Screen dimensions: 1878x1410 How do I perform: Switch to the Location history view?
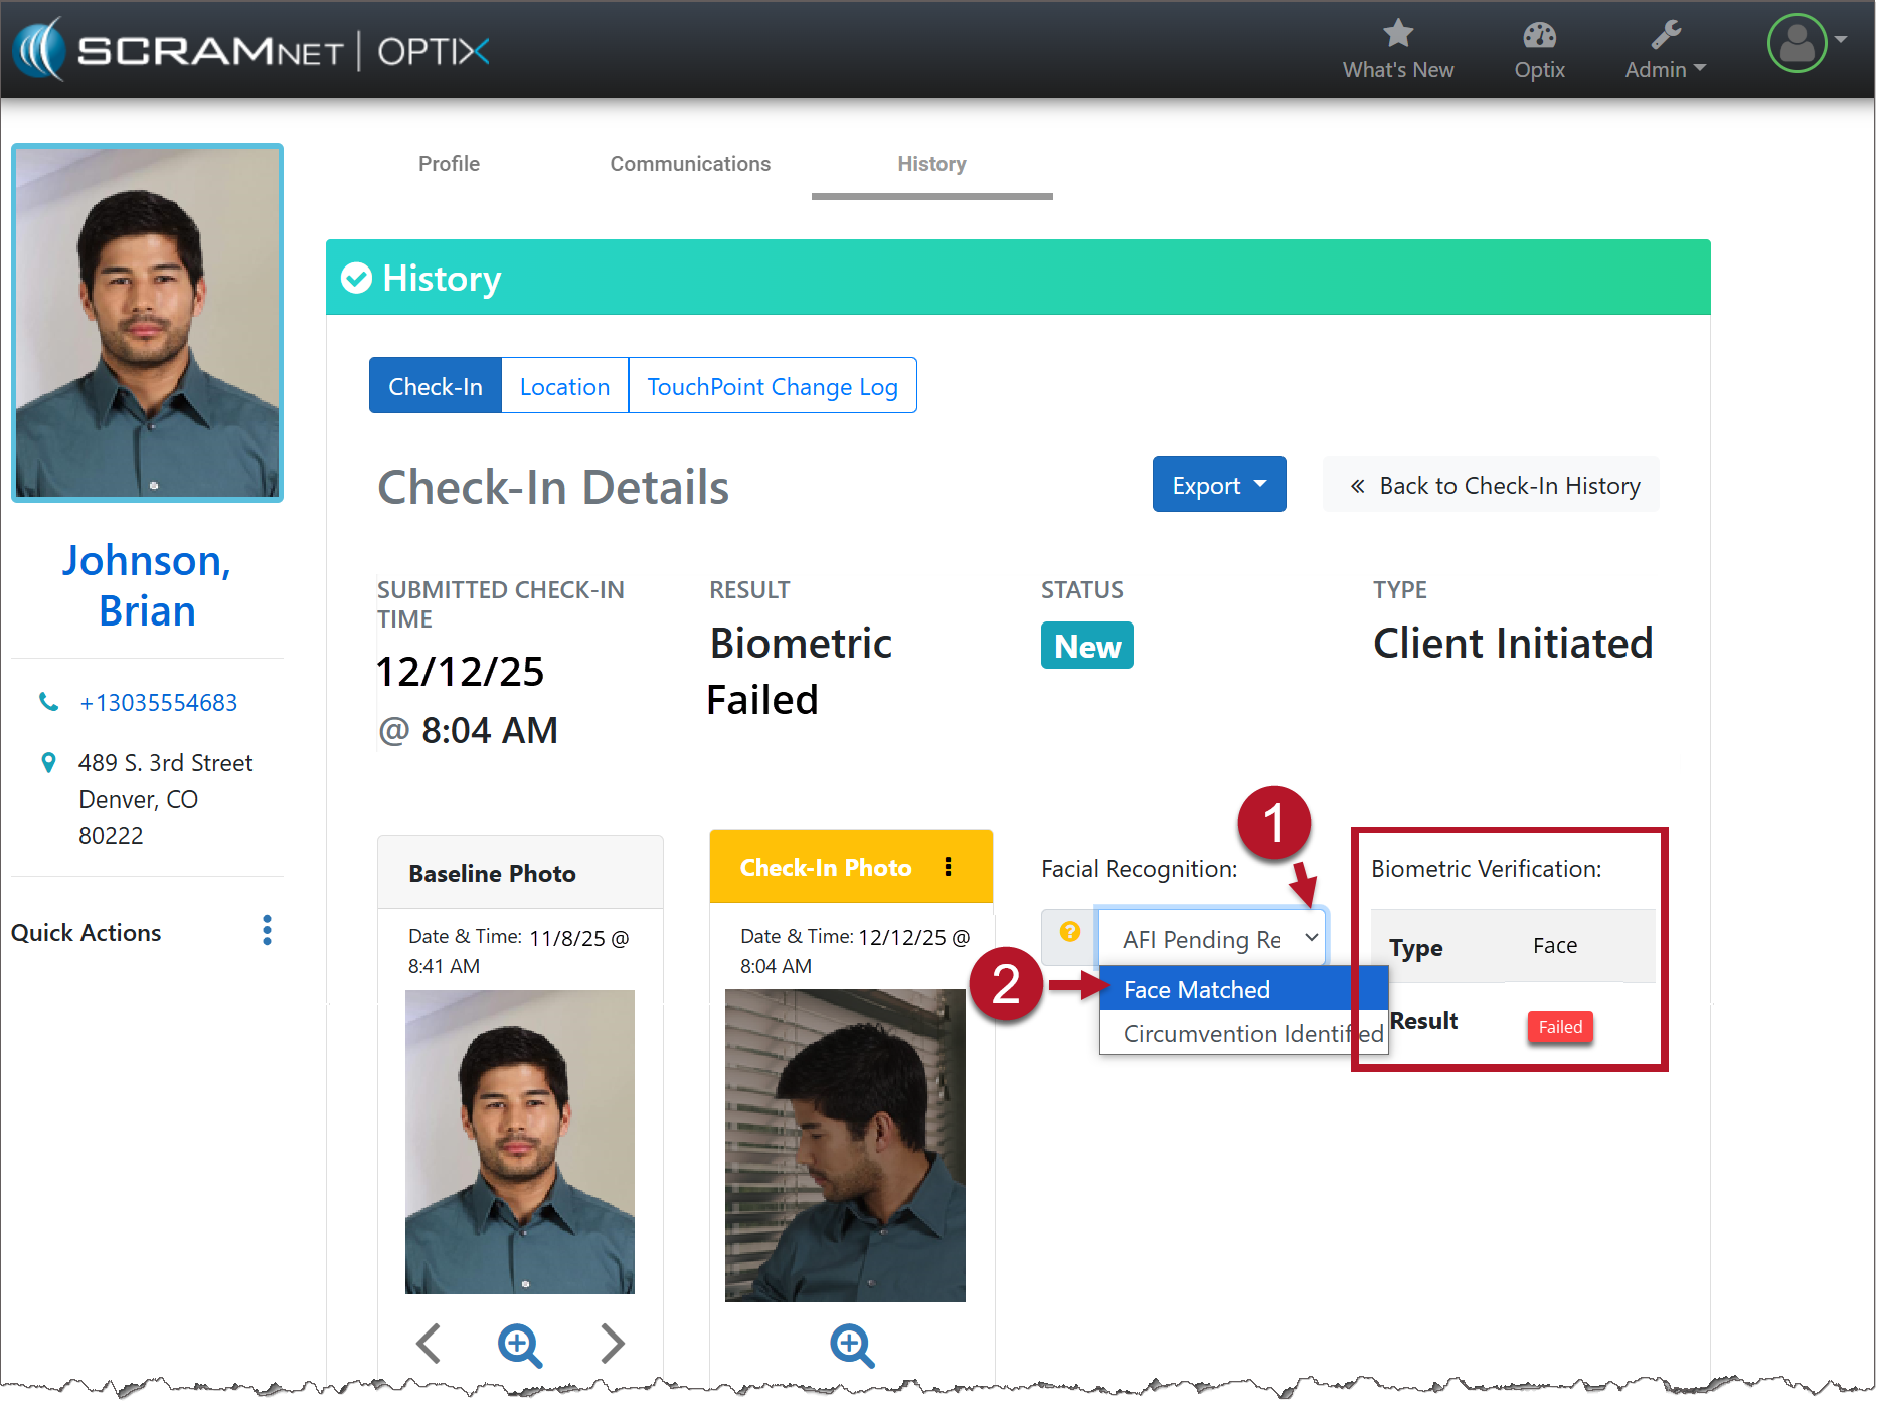tap(564, 386)
